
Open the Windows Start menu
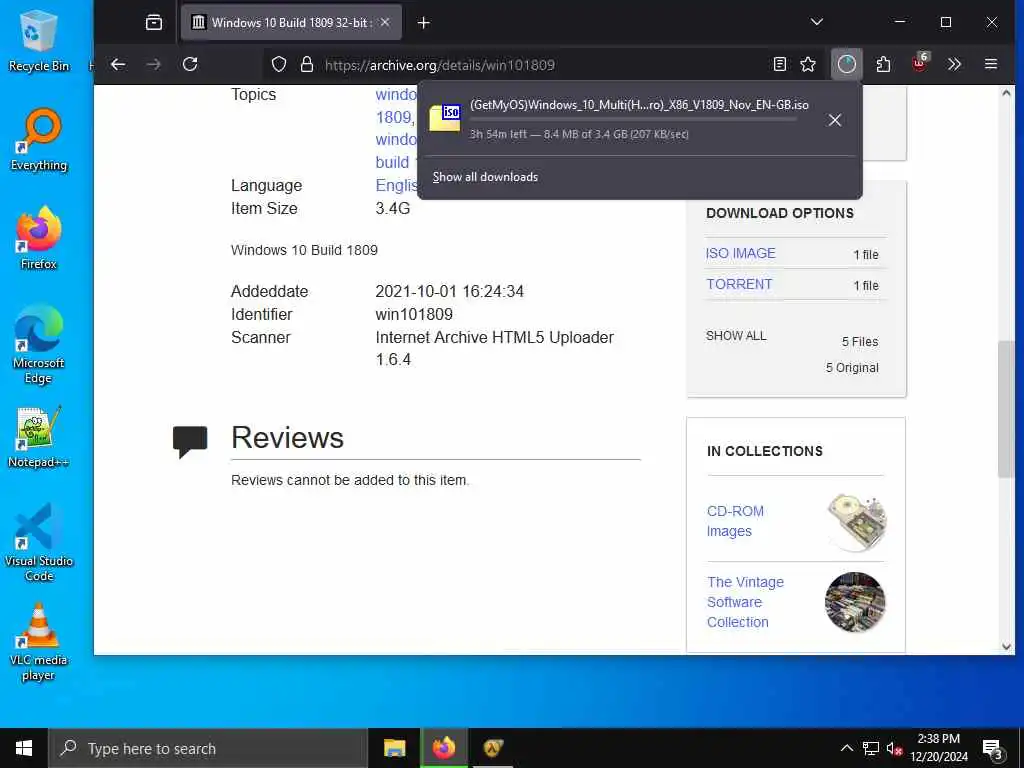(x=24, y=748)
